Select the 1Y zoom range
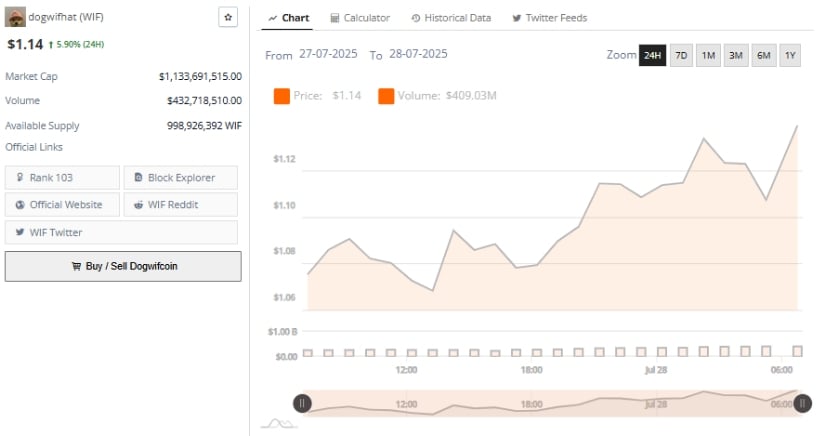The image size is (825, 436). coord(790,55)
